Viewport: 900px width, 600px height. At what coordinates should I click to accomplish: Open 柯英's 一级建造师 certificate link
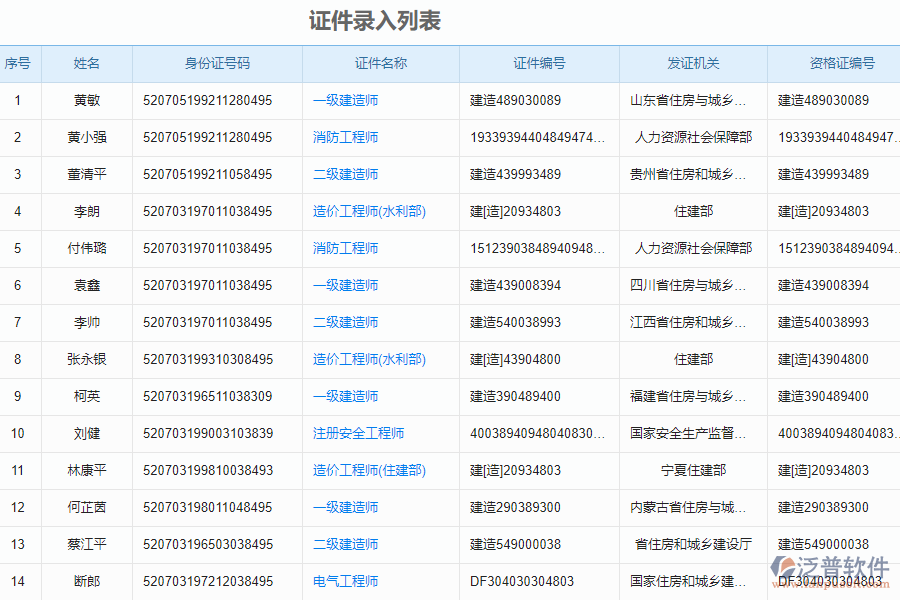[x=345, y=396]
